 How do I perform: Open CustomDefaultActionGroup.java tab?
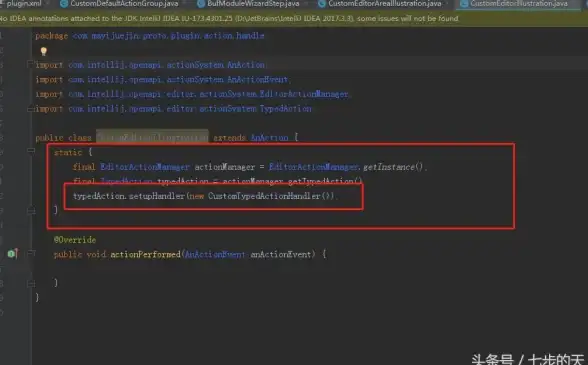click(124, 3)
